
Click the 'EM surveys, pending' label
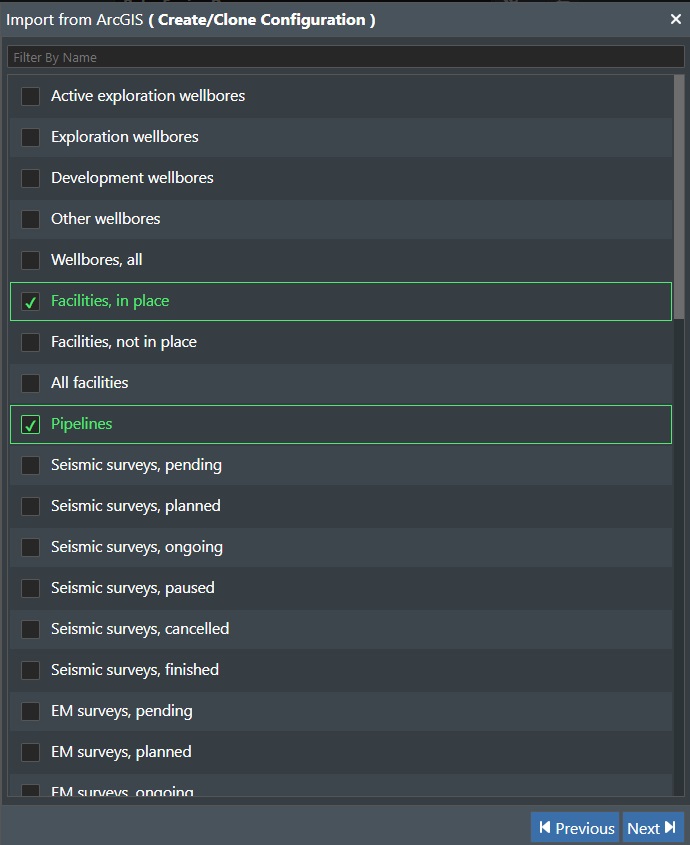122,711
